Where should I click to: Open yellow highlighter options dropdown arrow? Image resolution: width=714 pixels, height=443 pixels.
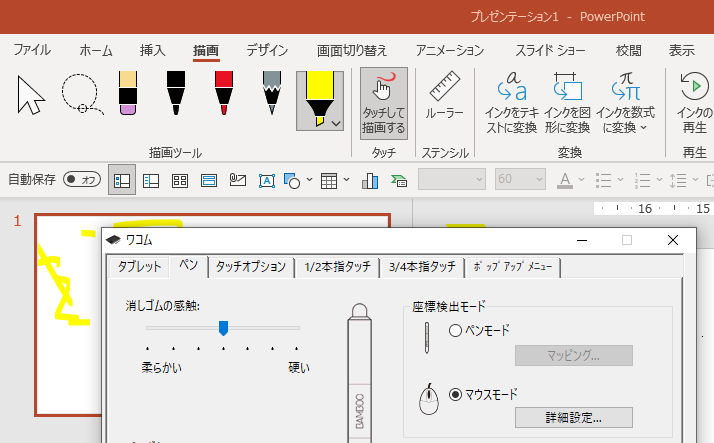coord(337,123)
